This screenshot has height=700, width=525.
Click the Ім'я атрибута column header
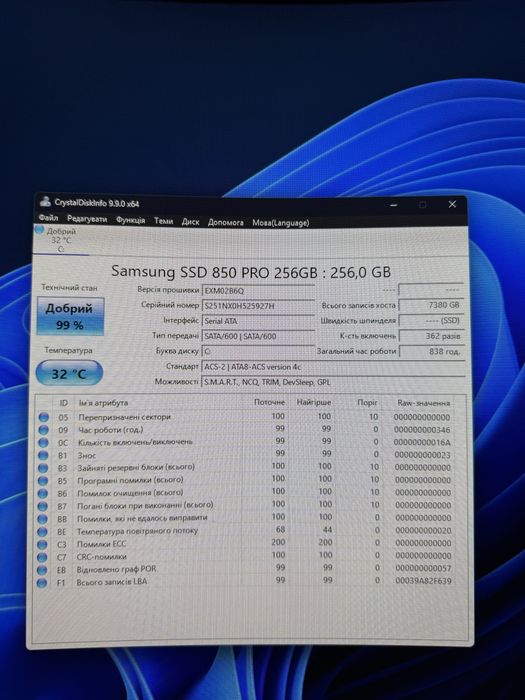pos(104,403)
